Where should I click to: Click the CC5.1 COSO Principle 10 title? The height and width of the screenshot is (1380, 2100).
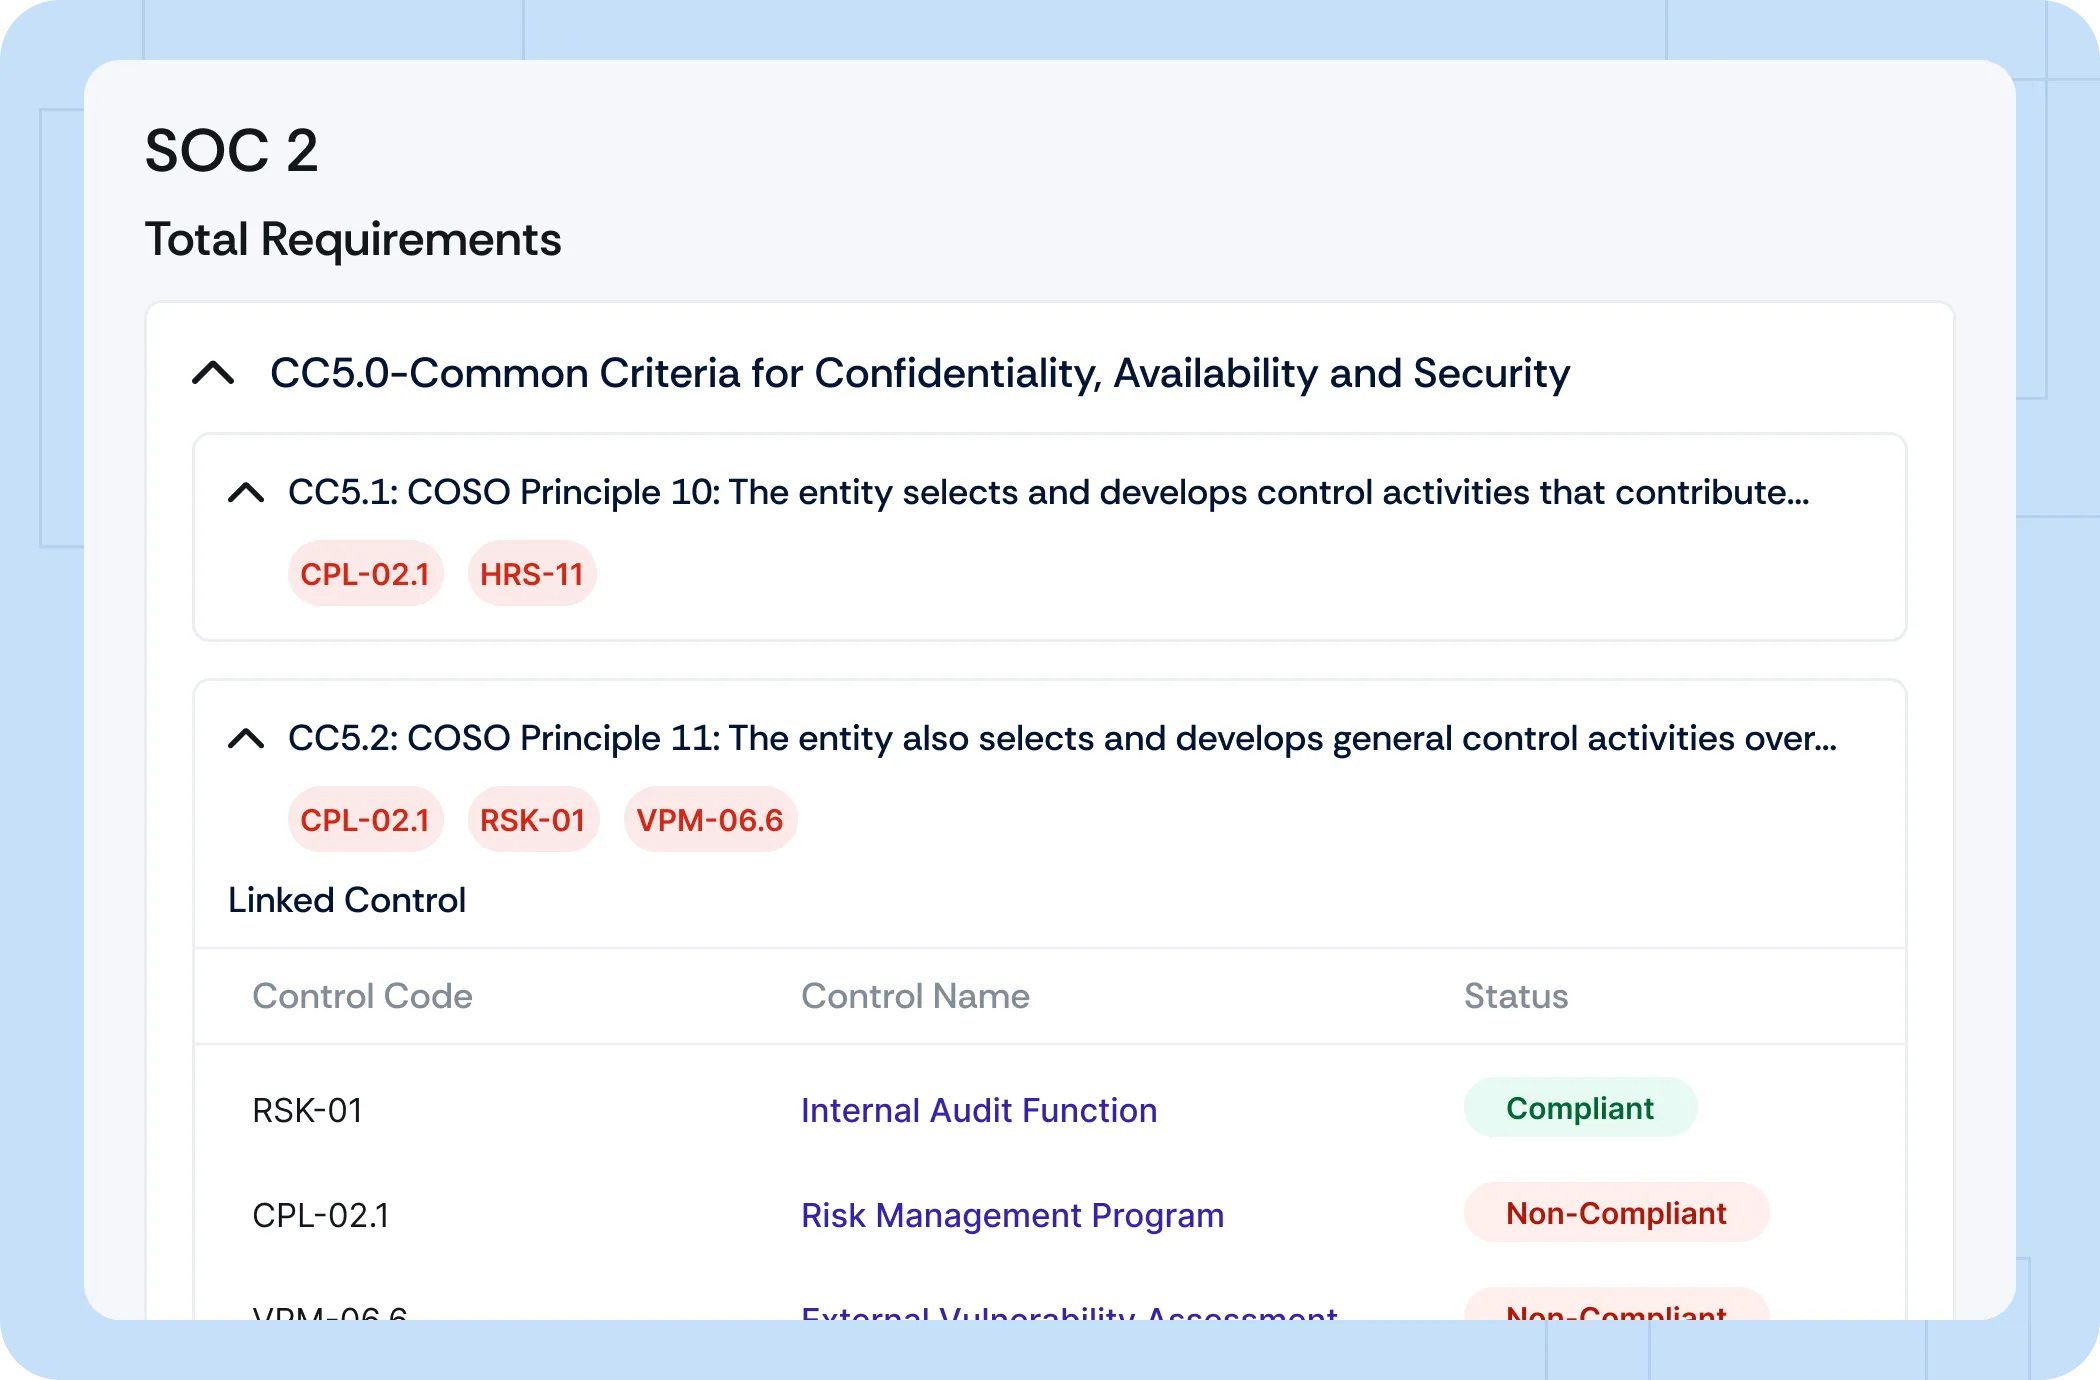1048,492
